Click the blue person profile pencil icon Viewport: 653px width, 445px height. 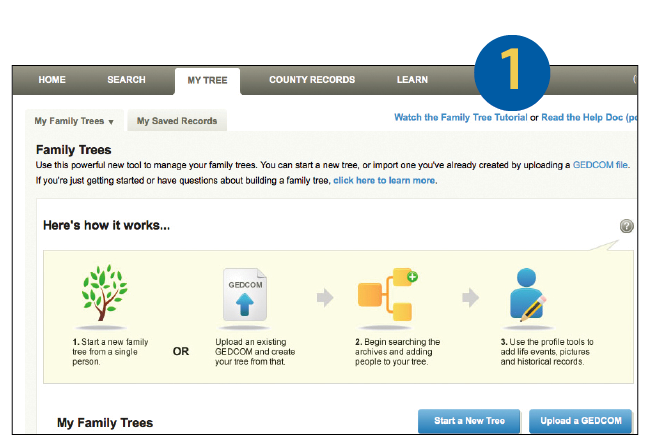click(528, 295)
